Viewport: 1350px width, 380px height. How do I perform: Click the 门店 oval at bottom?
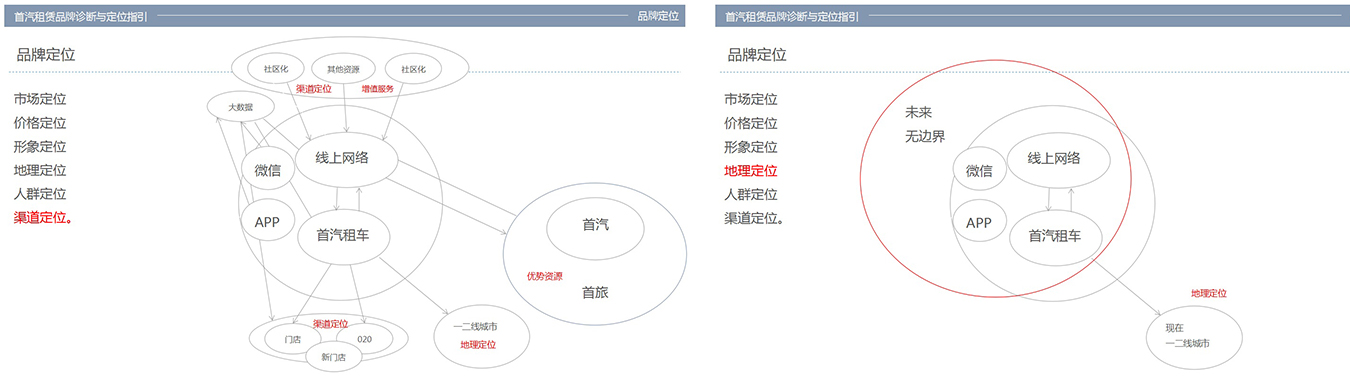click(x=293, y=339)
